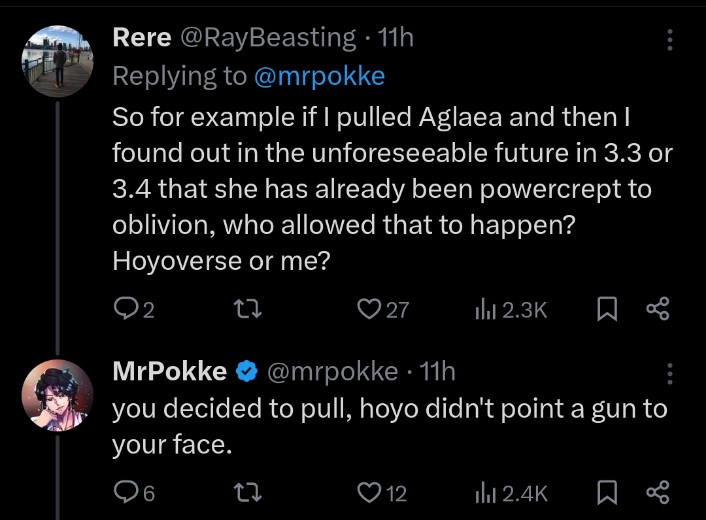
Task: Open MrPokke display name profile link
Action: (170, 371)
